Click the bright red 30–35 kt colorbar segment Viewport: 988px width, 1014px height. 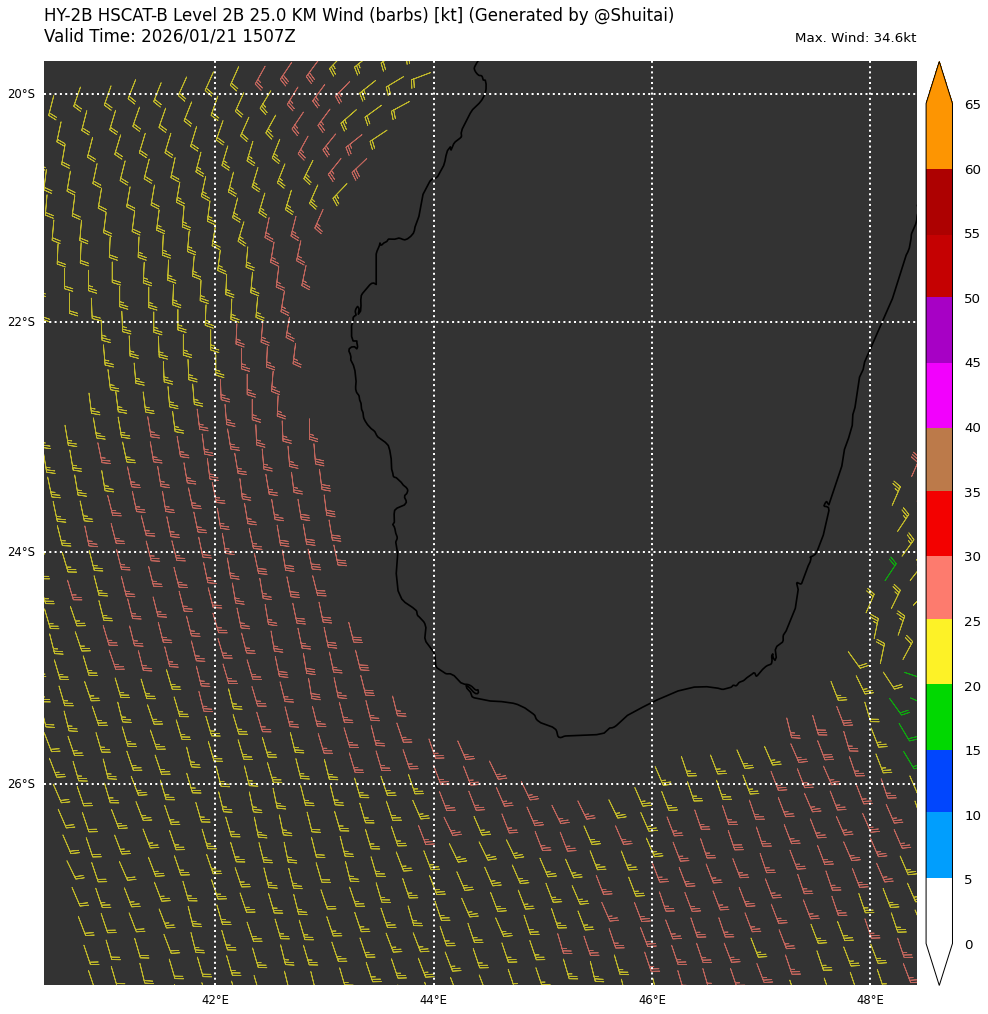(938, 523)
